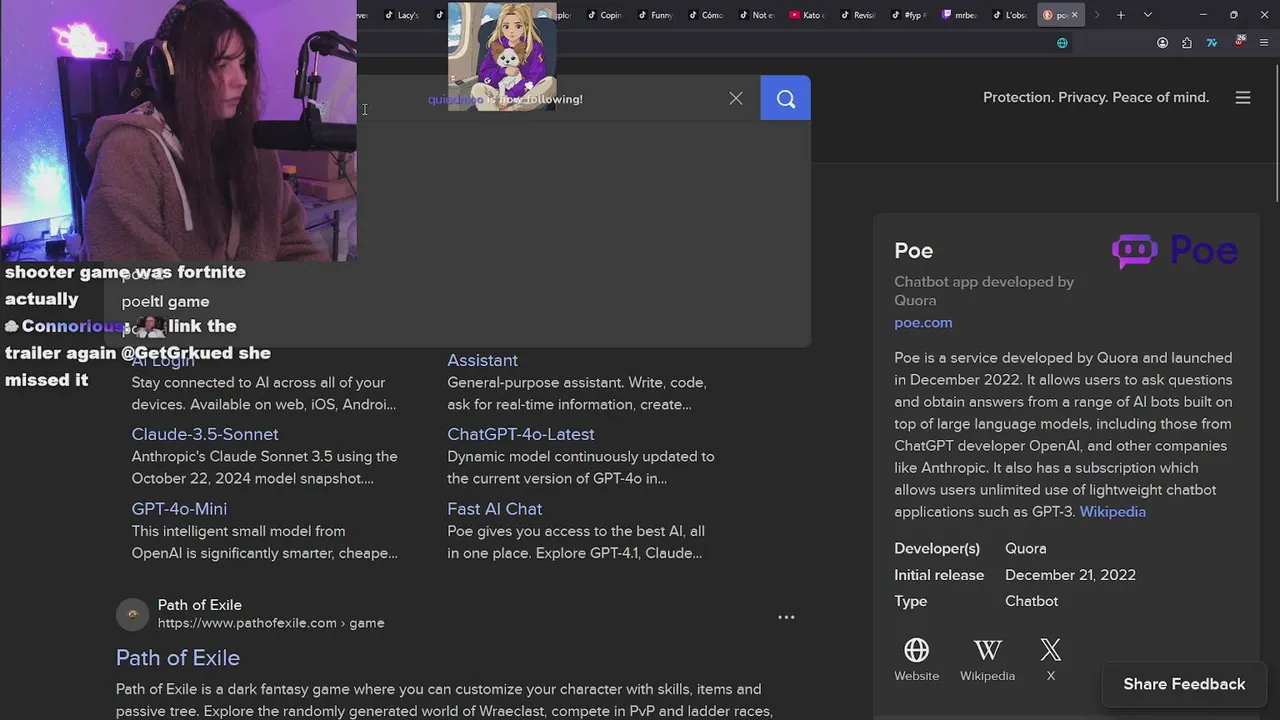
Task: Open the Fast AI Chat sitelink
Action: [495, 509]
